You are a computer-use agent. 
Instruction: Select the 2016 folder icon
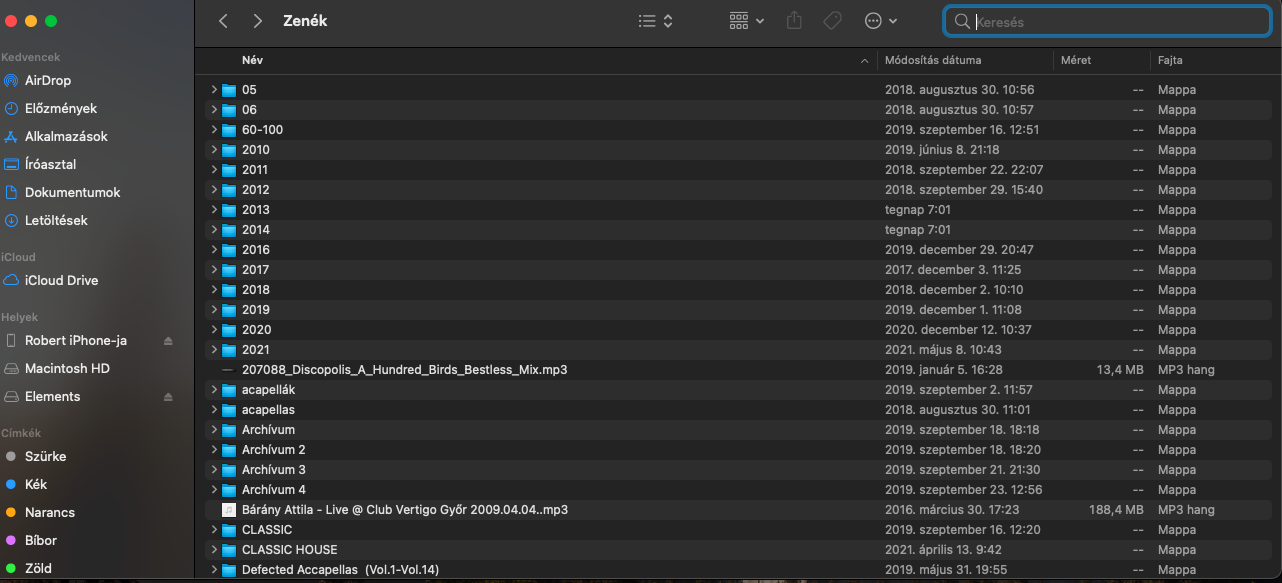229,250
